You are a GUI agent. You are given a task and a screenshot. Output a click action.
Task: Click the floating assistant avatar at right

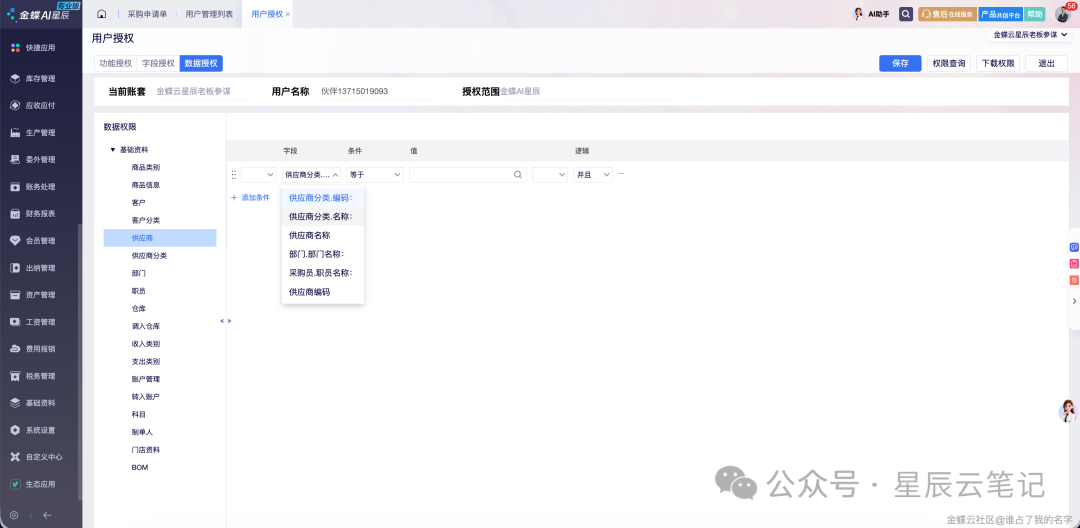tap(1068, 411)
